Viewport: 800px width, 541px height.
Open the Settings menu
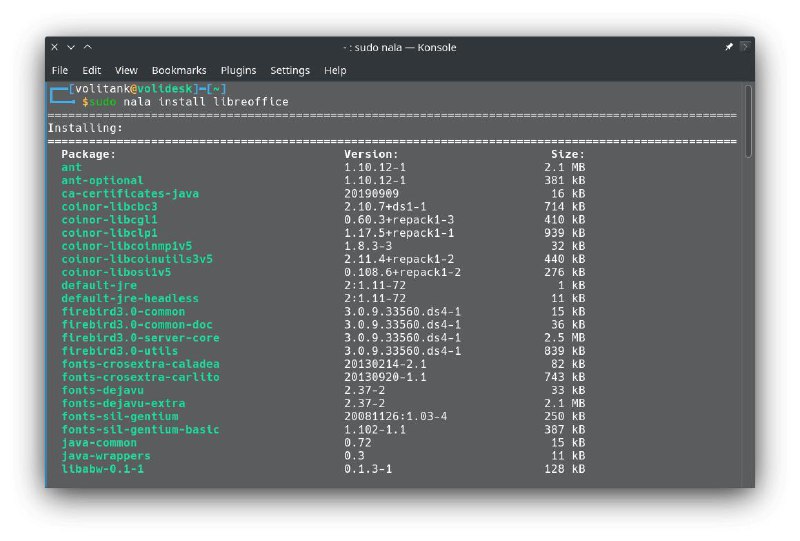pyautogui.click(x=290, y=70)
